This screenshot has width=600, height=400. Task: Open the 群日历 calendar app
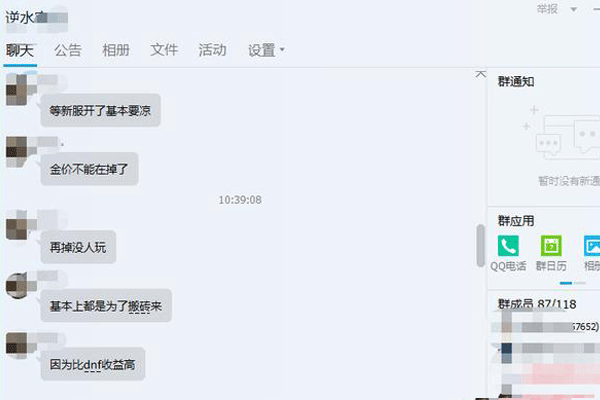coord(551,246)
